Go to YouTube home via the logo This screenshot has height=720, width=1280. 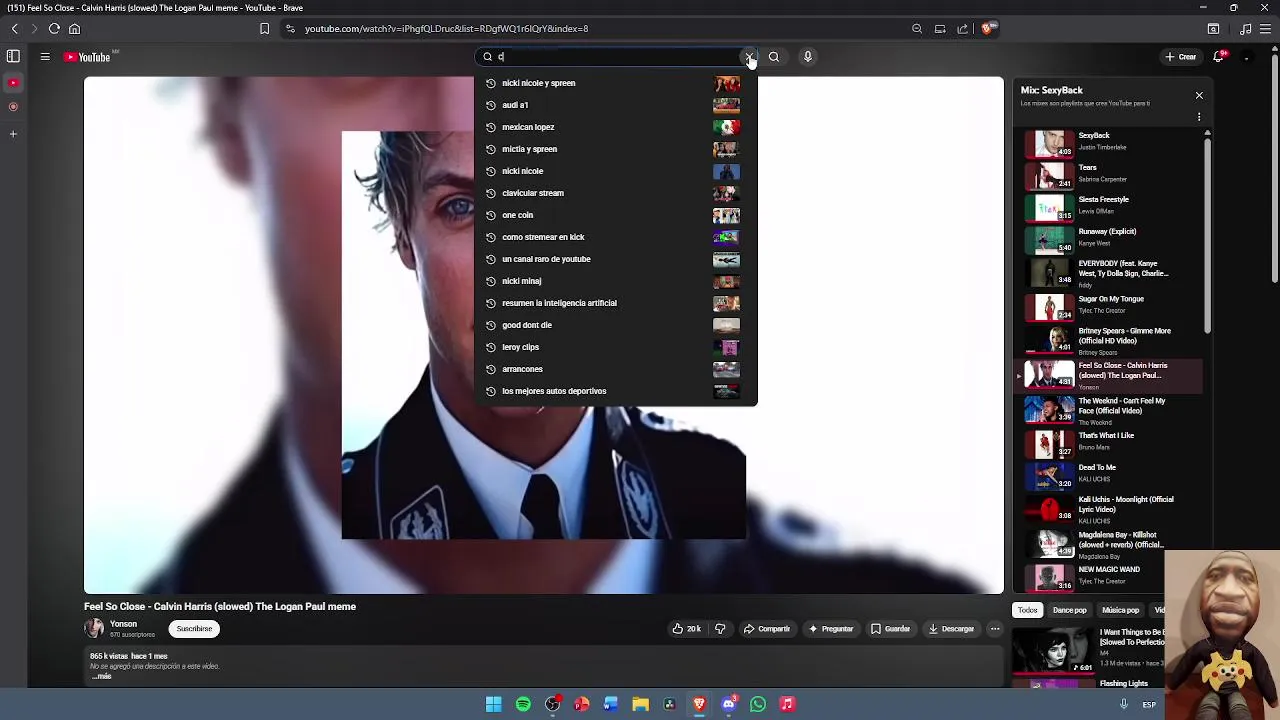[x=88, y=57]
